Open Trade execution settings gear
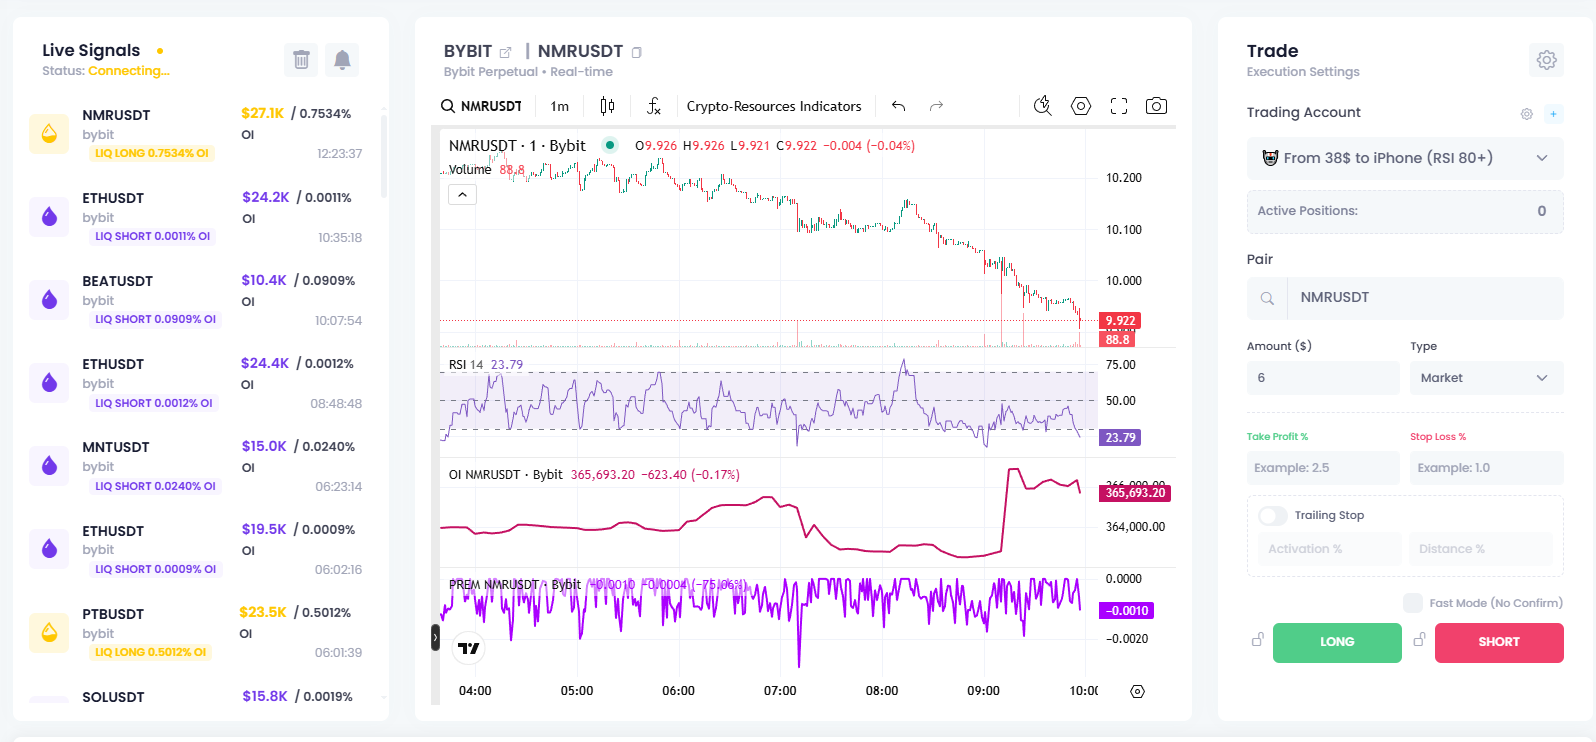The width and height of the screenshot is (1596, 742). pyautogui.click(x=1547, y=60)
